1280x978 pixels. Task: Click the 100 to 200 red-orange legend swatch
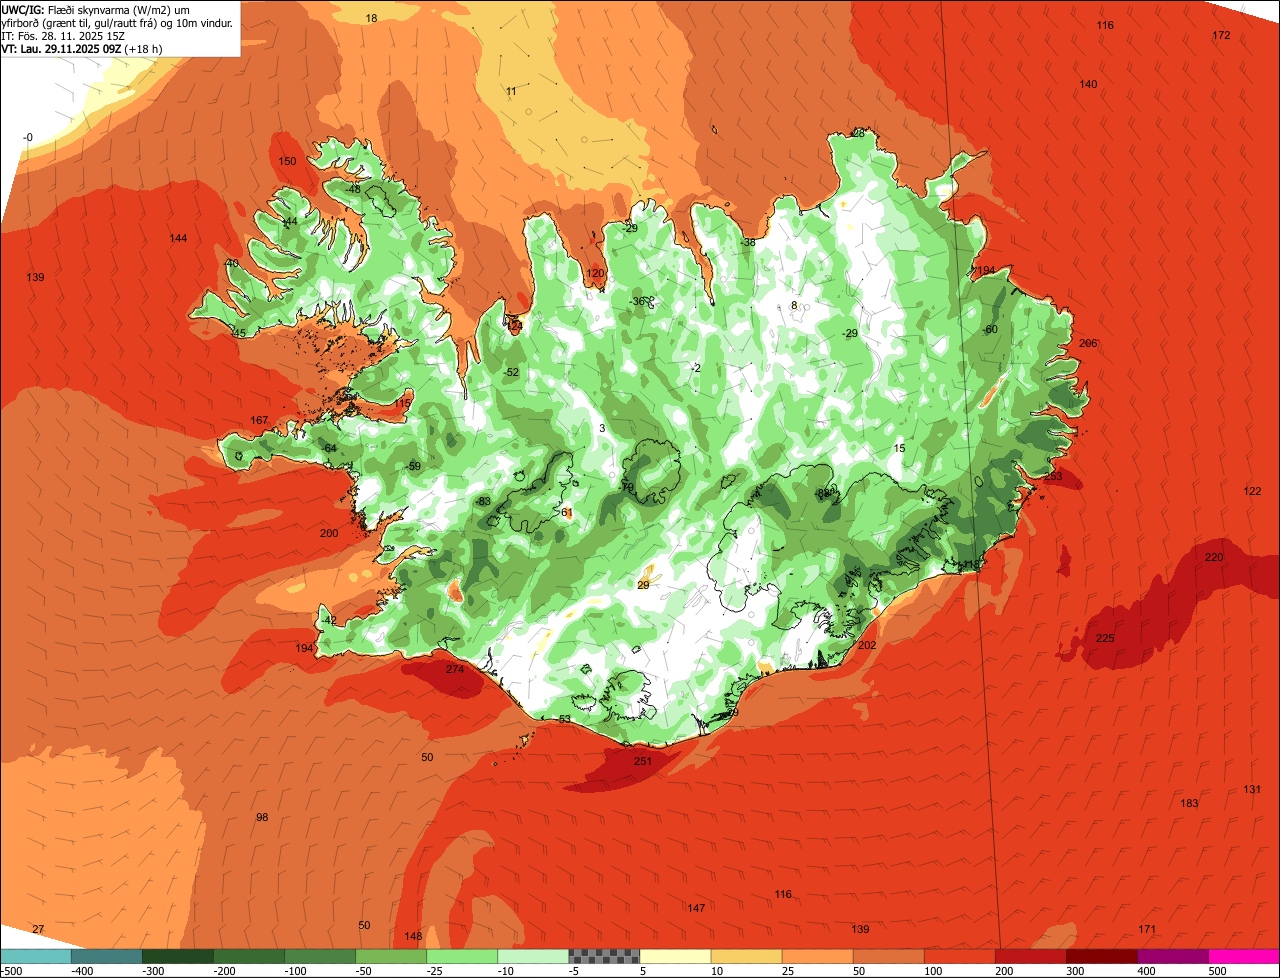tap(959, 955)
